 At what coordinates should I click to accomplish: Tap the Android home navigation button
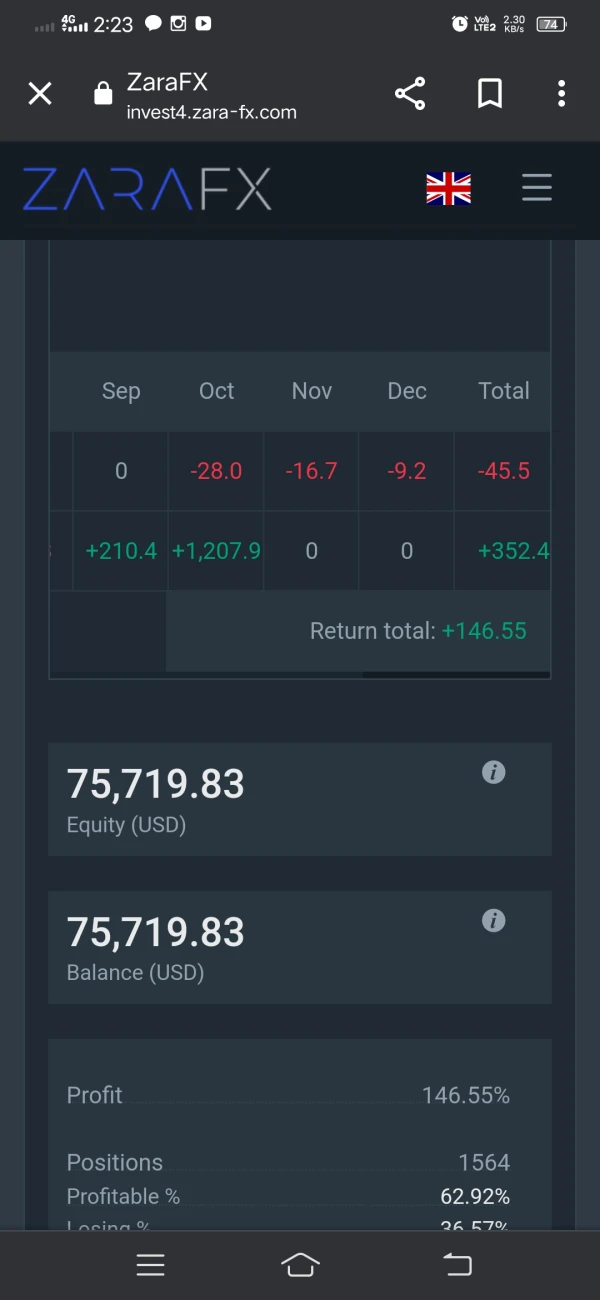tap(300, 1265)
